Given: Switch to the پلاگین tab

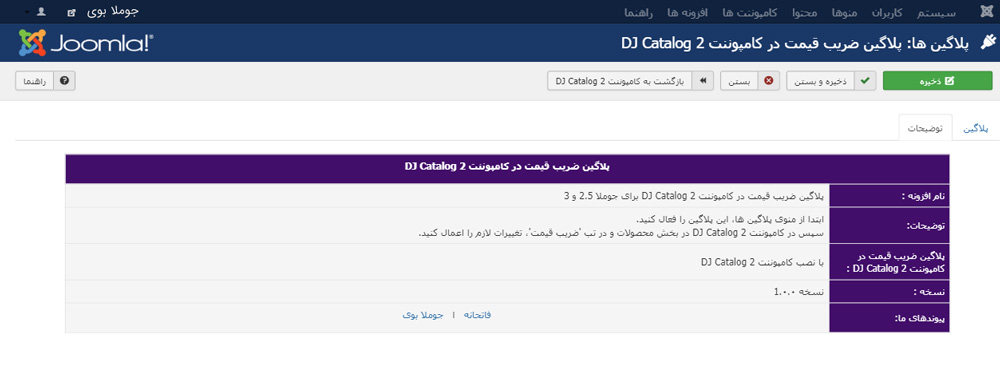Looking at the screenshot, I should [975, 128].
